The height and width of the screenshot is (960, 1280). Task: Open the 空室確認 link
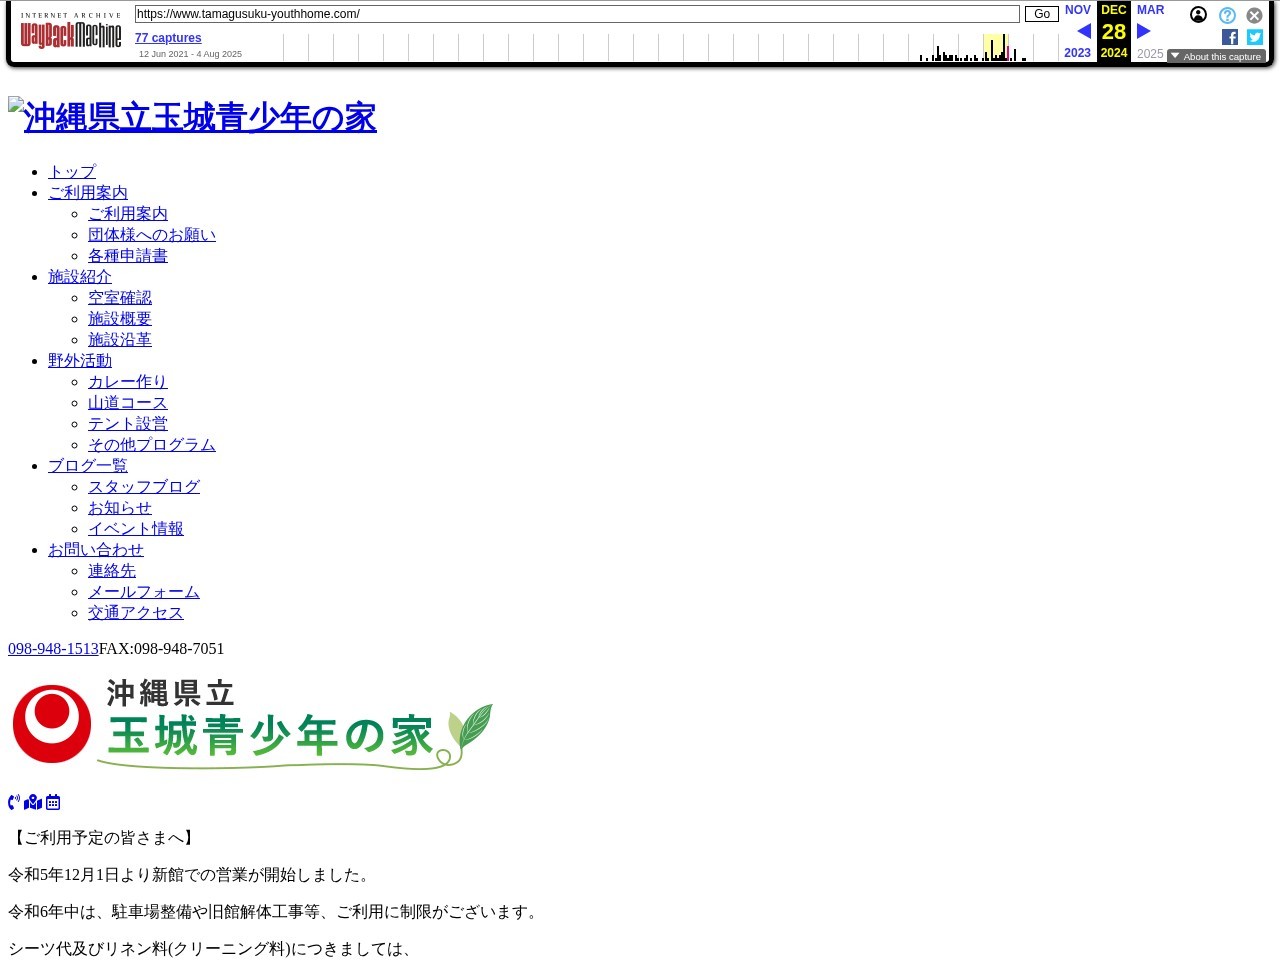120,298
